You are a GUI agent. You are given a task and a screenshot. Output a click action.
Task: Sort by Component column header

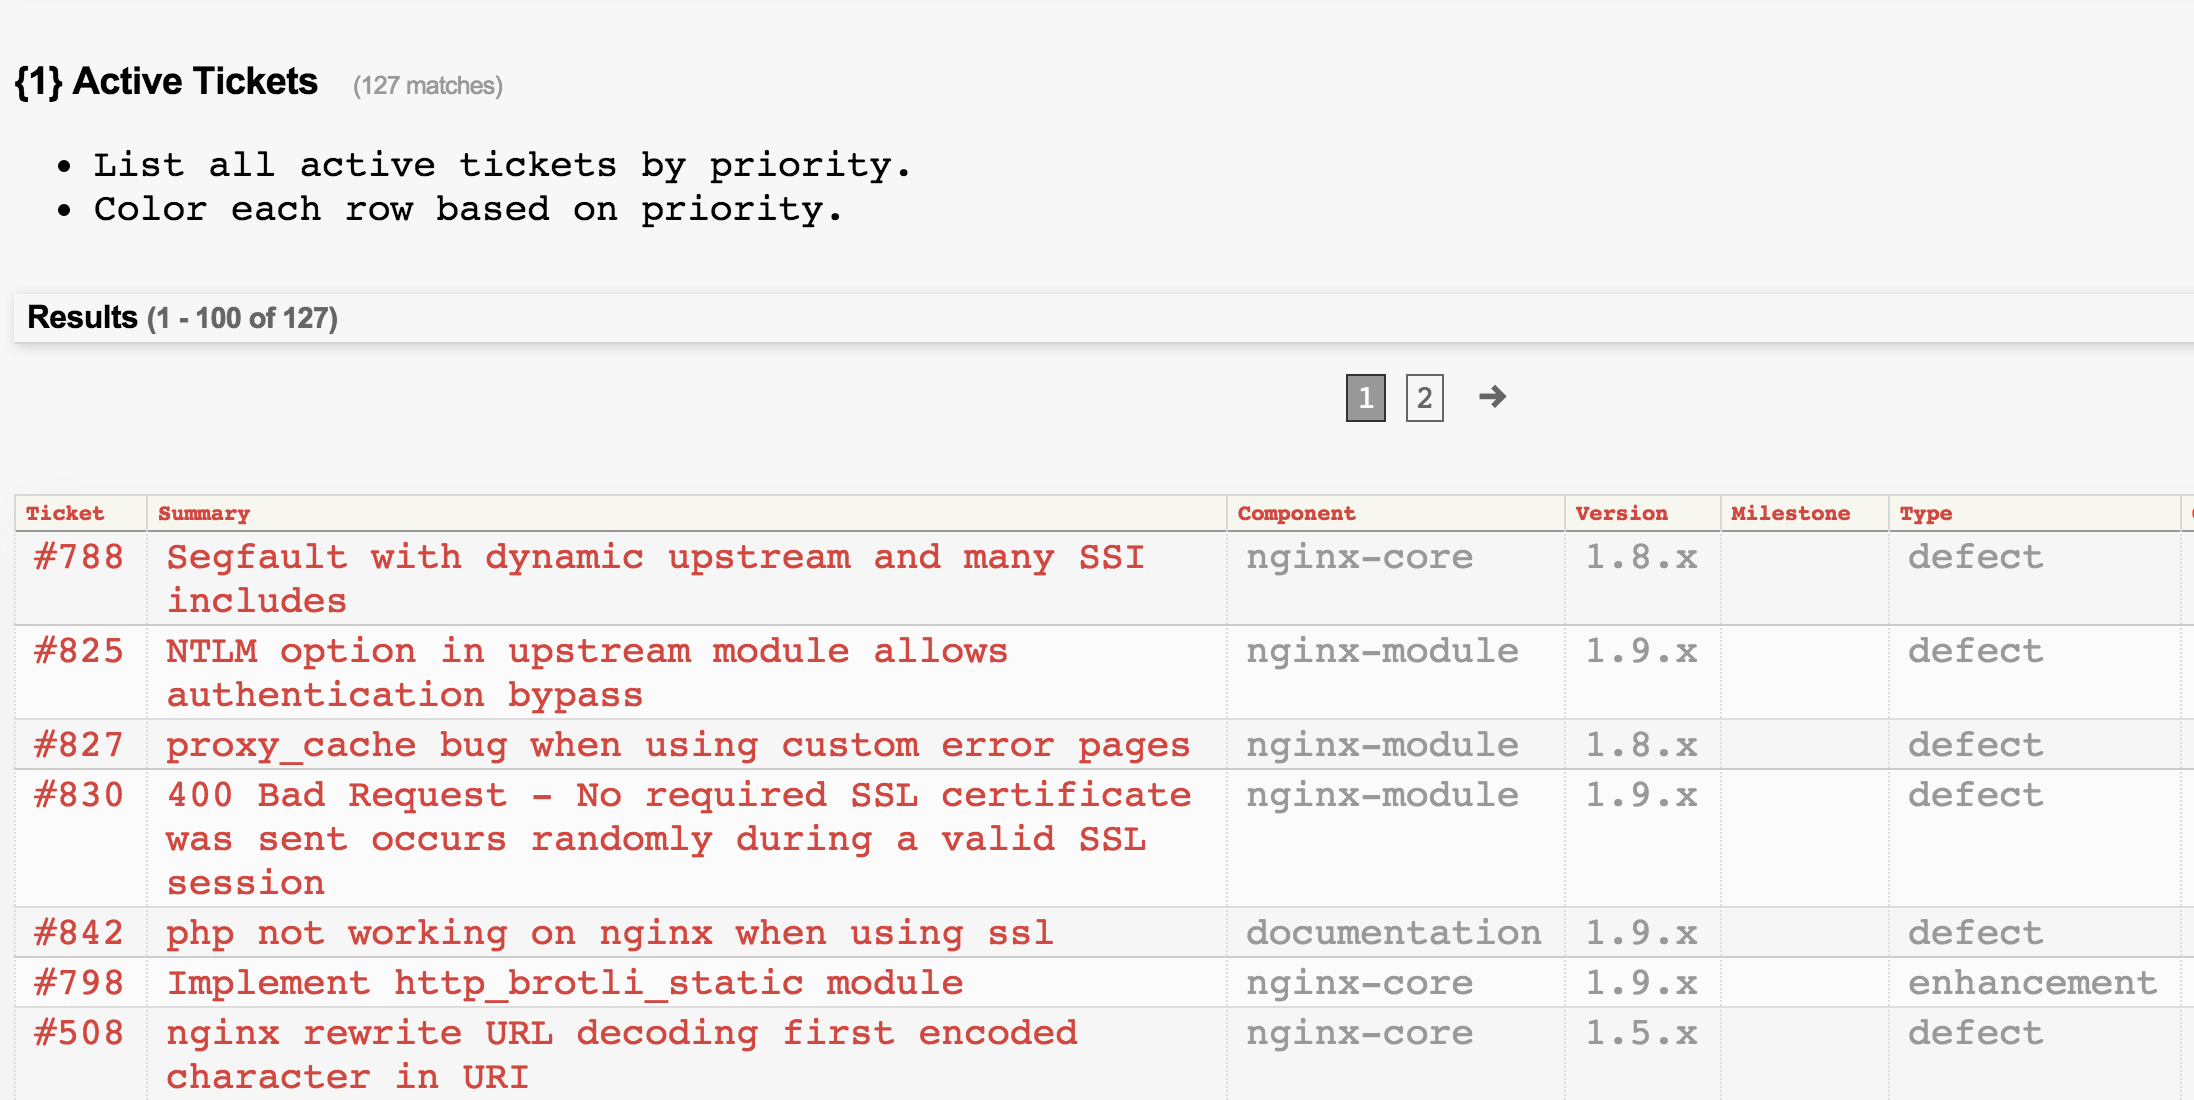(1296, 513)
